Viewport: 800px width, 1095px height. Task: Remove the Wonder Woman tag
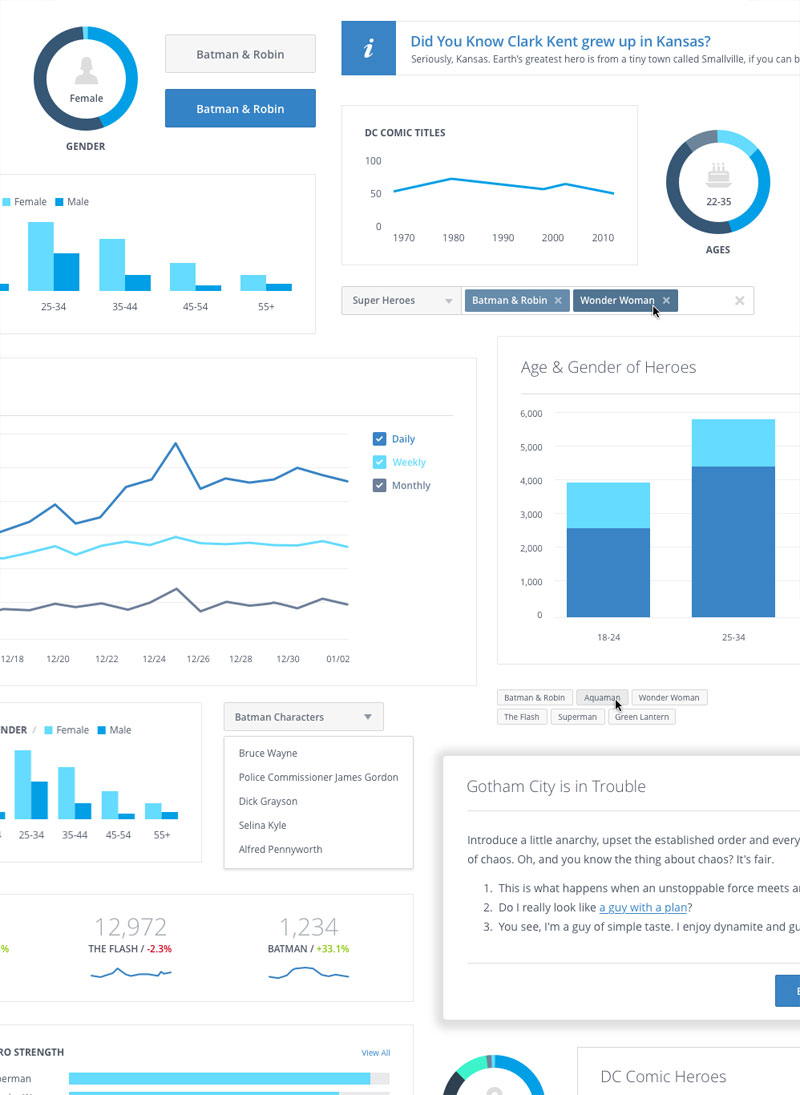click(x=666, y=301)
